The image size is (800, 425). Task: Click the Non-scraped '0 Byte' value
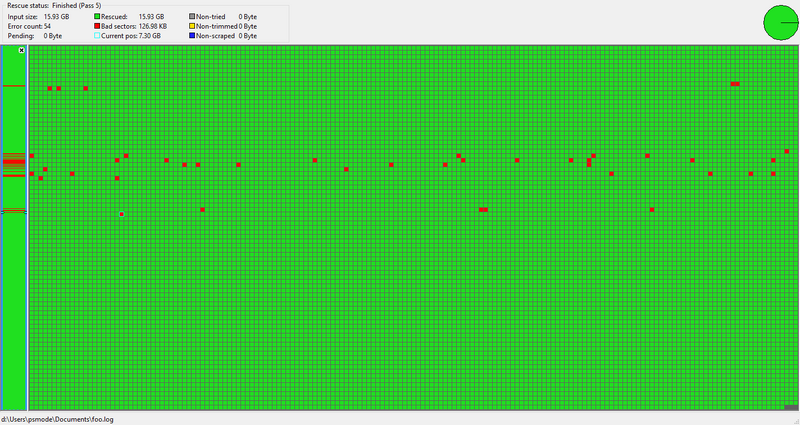point(247,36)
